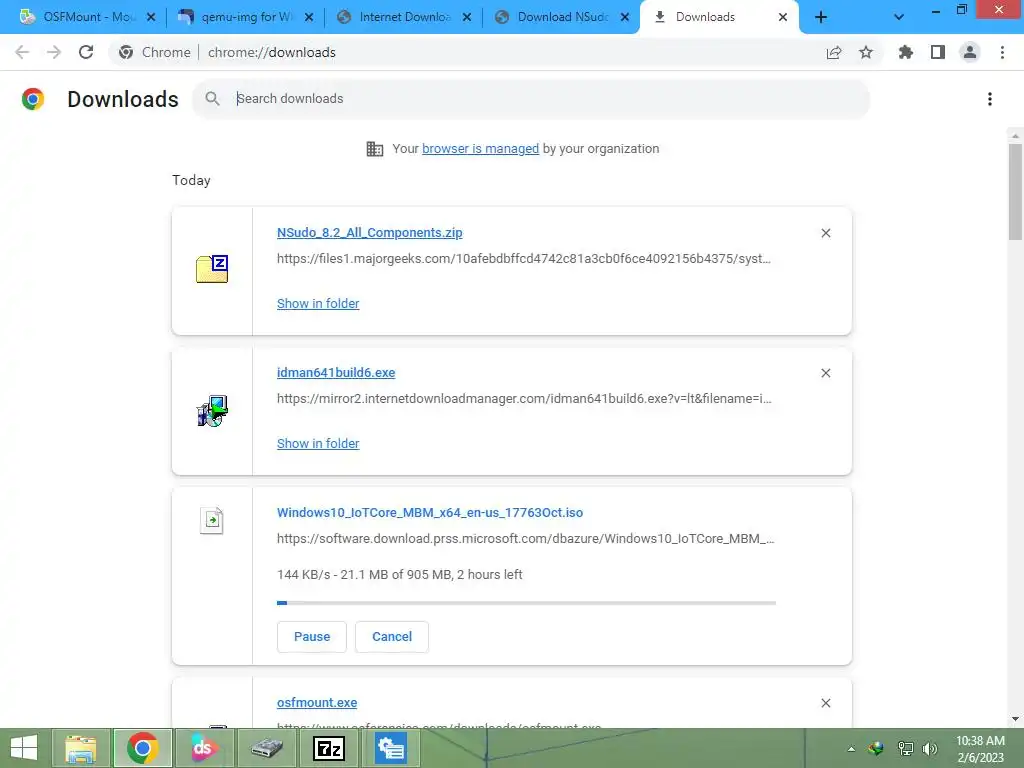Open the new tab plus button

point(821,17)
